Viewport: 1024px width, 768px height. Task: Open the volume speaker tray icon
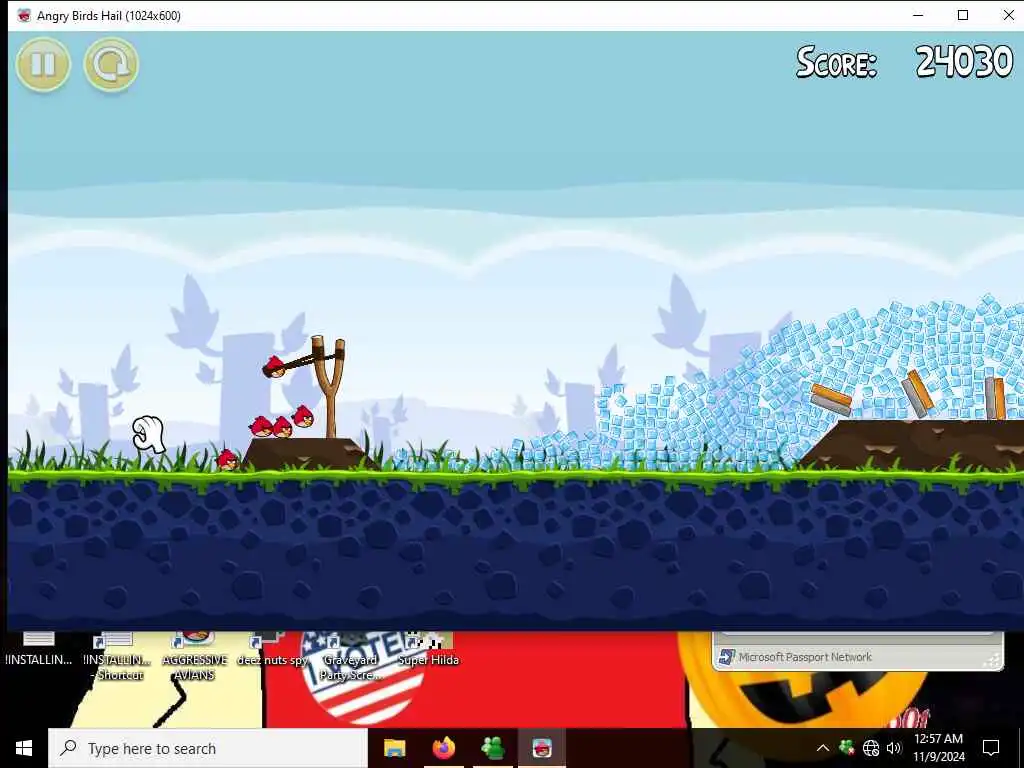pyautogui.click(x=894, y=748)
